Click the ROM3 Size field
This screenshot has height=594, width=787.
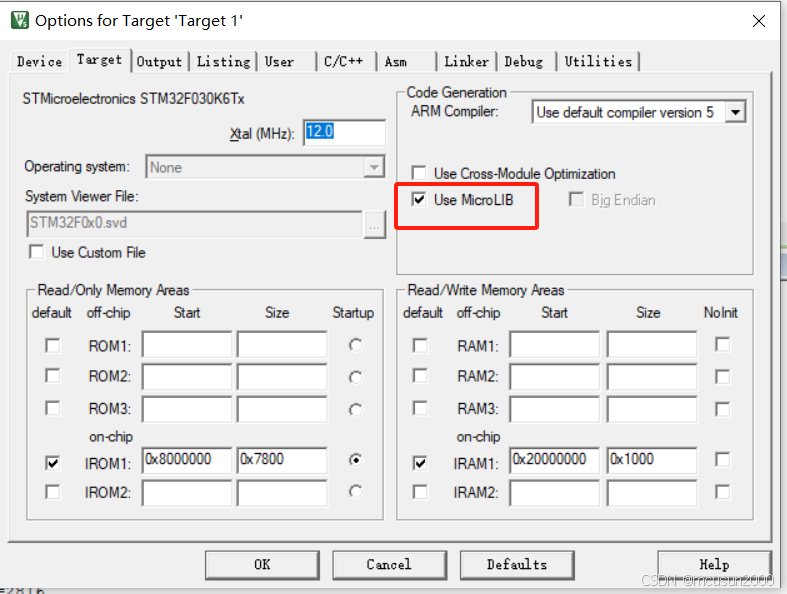tap(282, 409)
